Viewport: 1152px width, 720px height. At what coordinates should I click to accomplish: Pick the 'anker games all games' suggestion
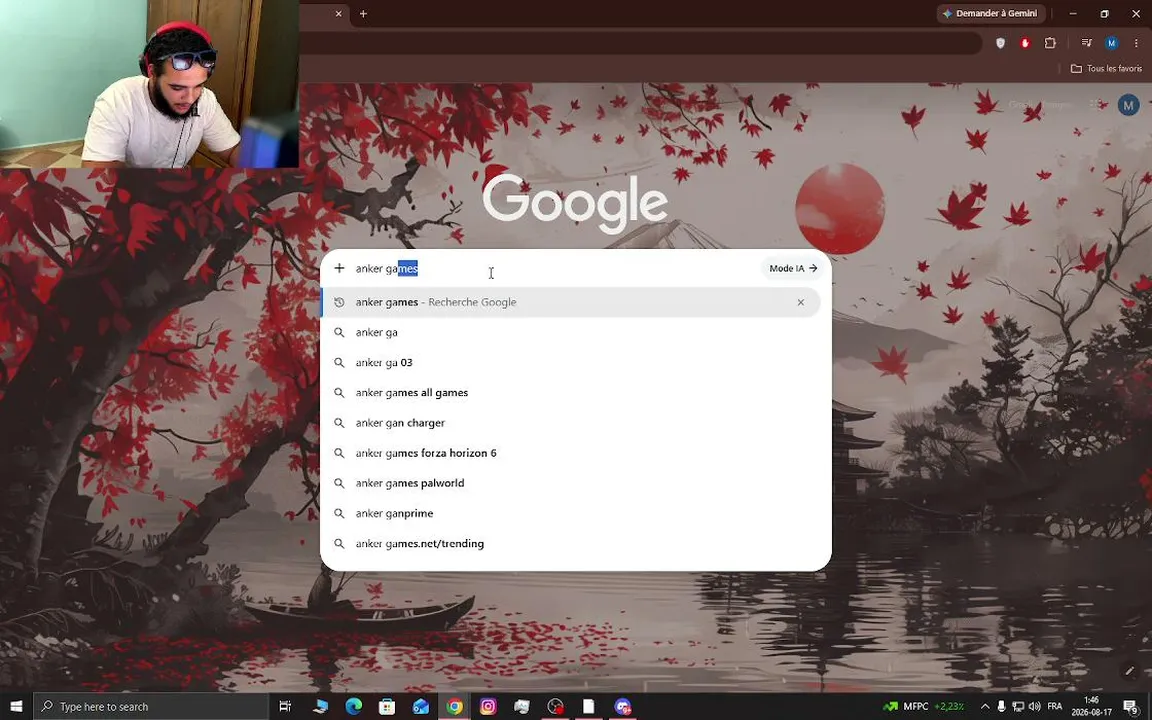click(571, 392)
